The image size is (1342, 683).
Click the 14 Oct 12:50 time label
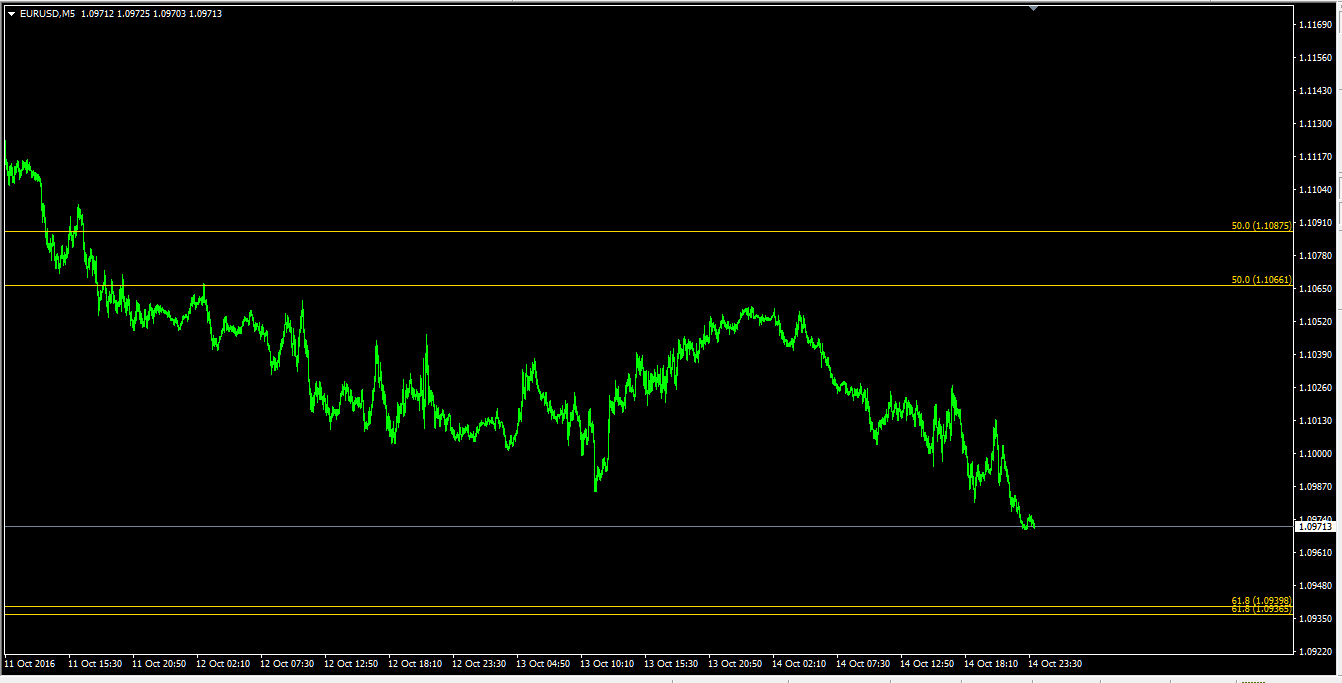(x=927, y=663)
